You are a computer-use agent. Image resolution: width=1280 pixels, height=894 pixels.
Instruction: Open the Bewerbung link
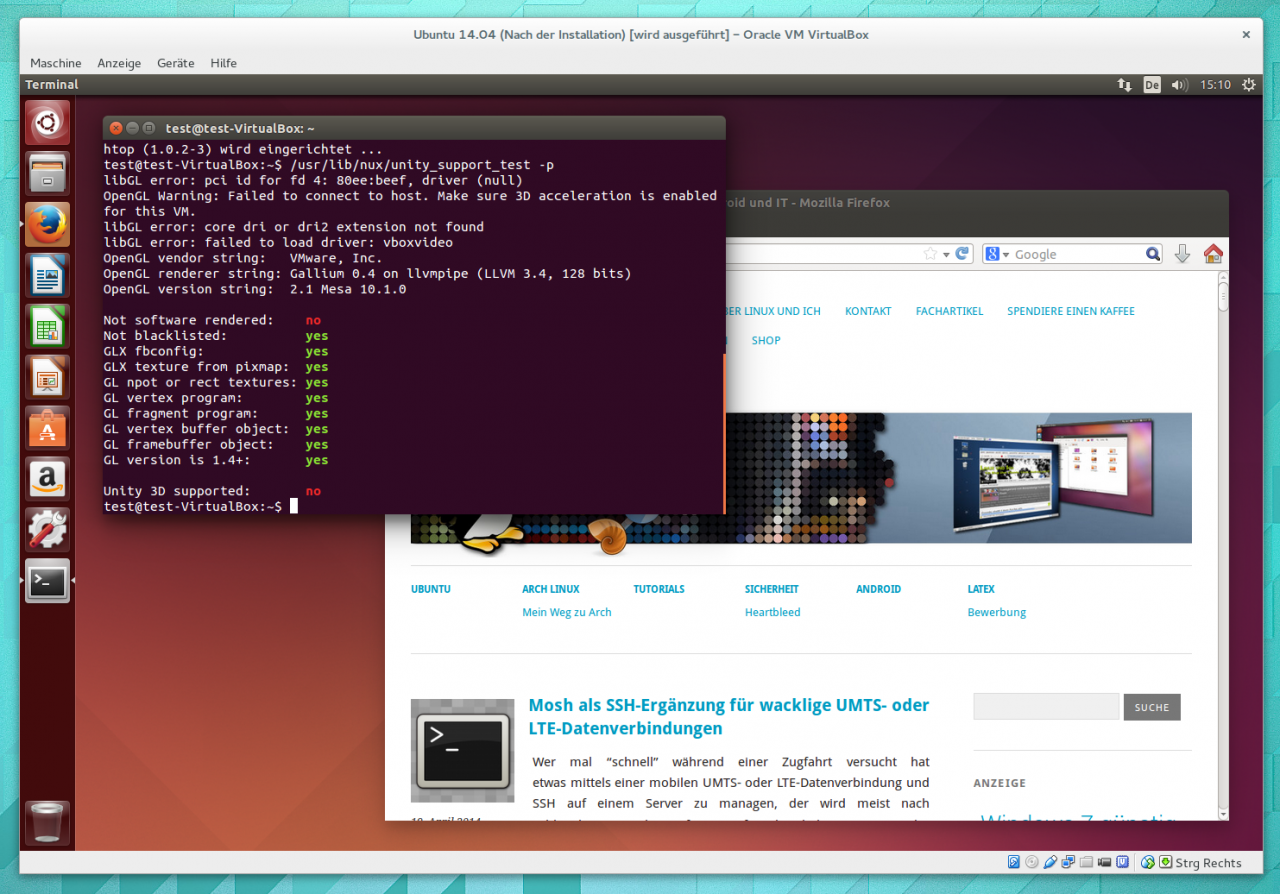(x=997, y=612)
